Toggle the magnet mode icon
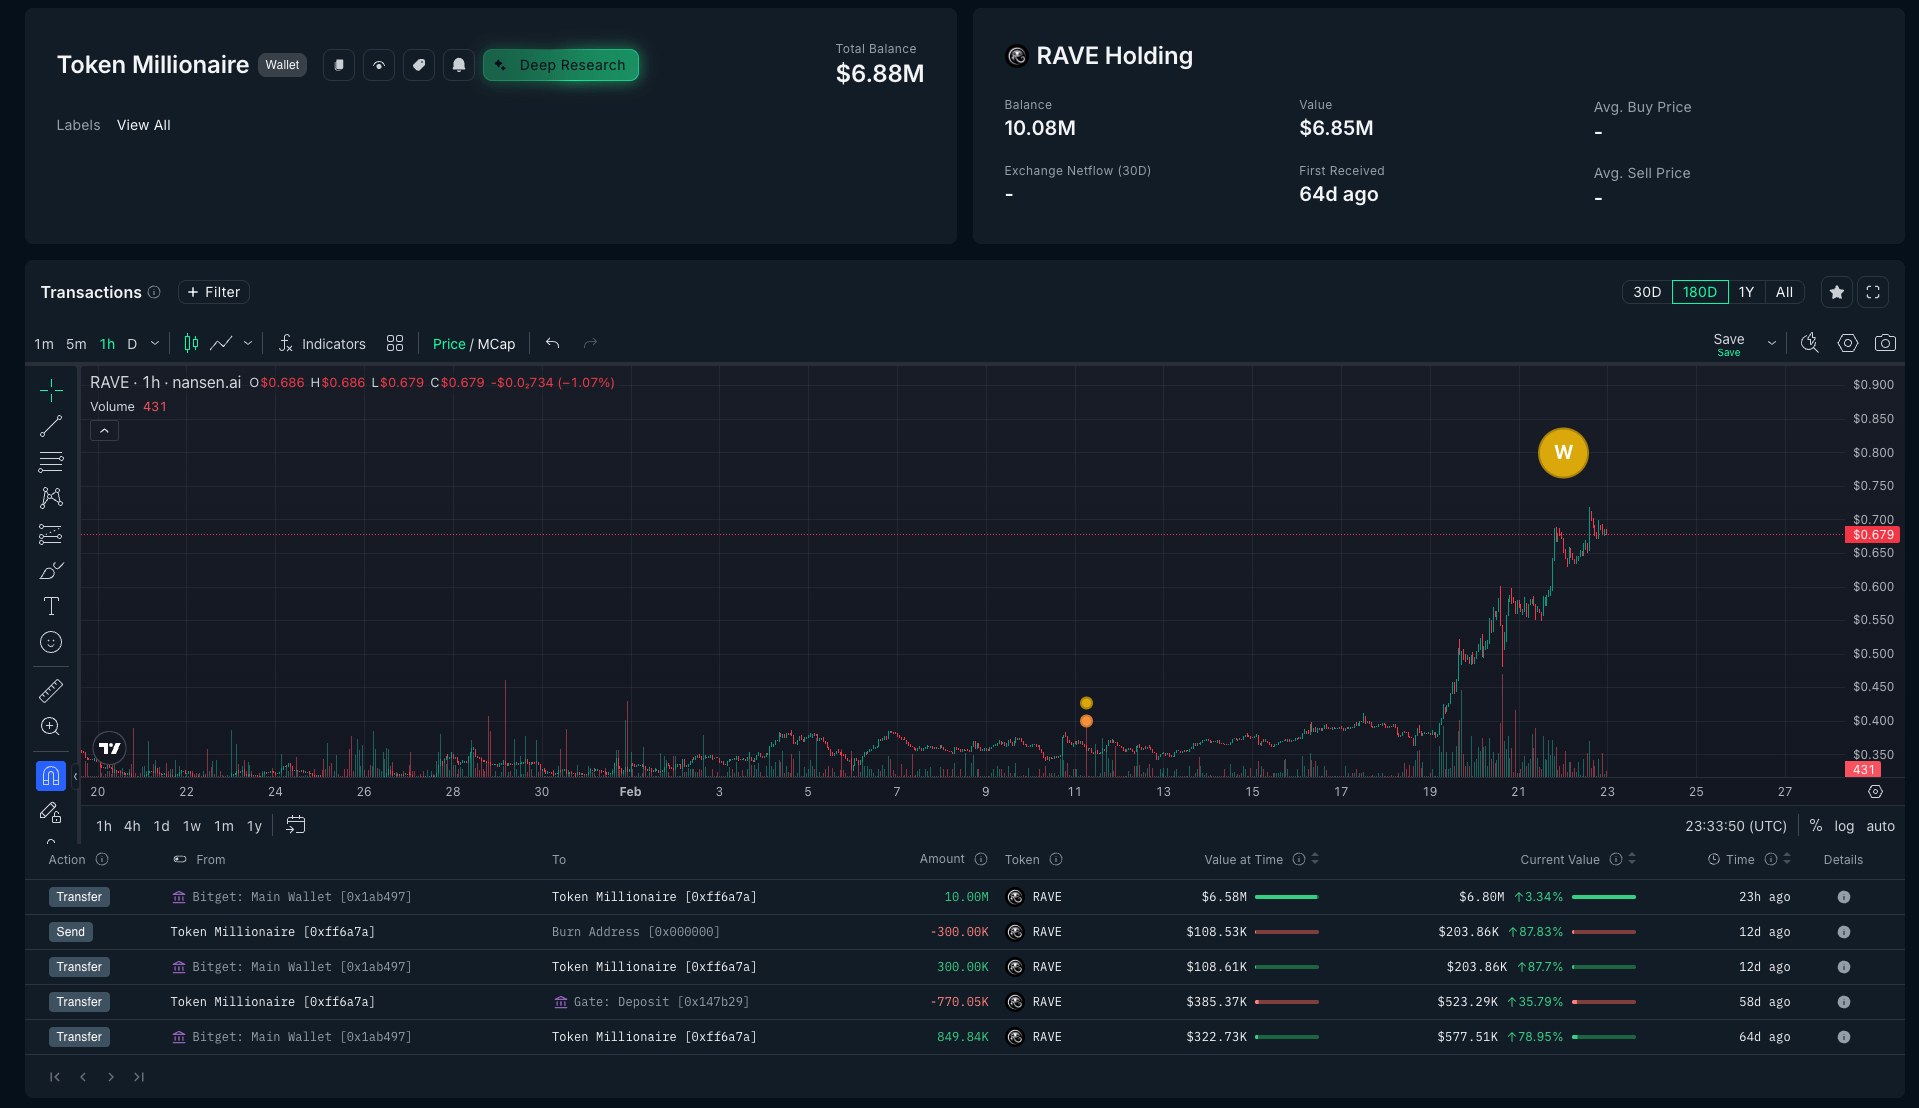 coord(51,776)
